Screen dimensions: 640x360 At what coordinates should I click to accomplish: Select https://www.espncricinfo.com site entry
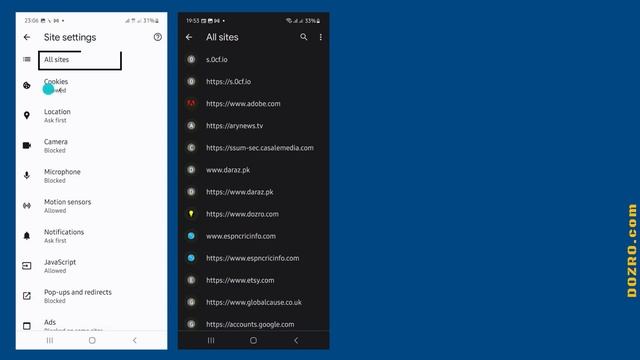click(253, 258)
